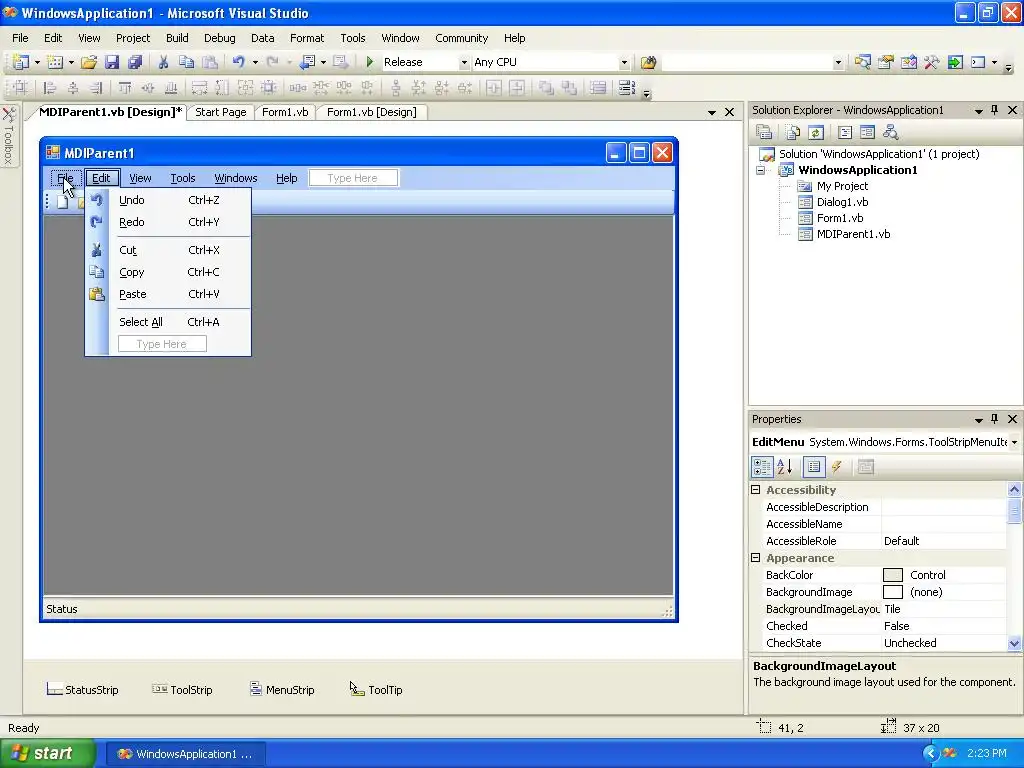
Task: Click the WindowsApplication1 taskbar button
Action: coord(185,754)
